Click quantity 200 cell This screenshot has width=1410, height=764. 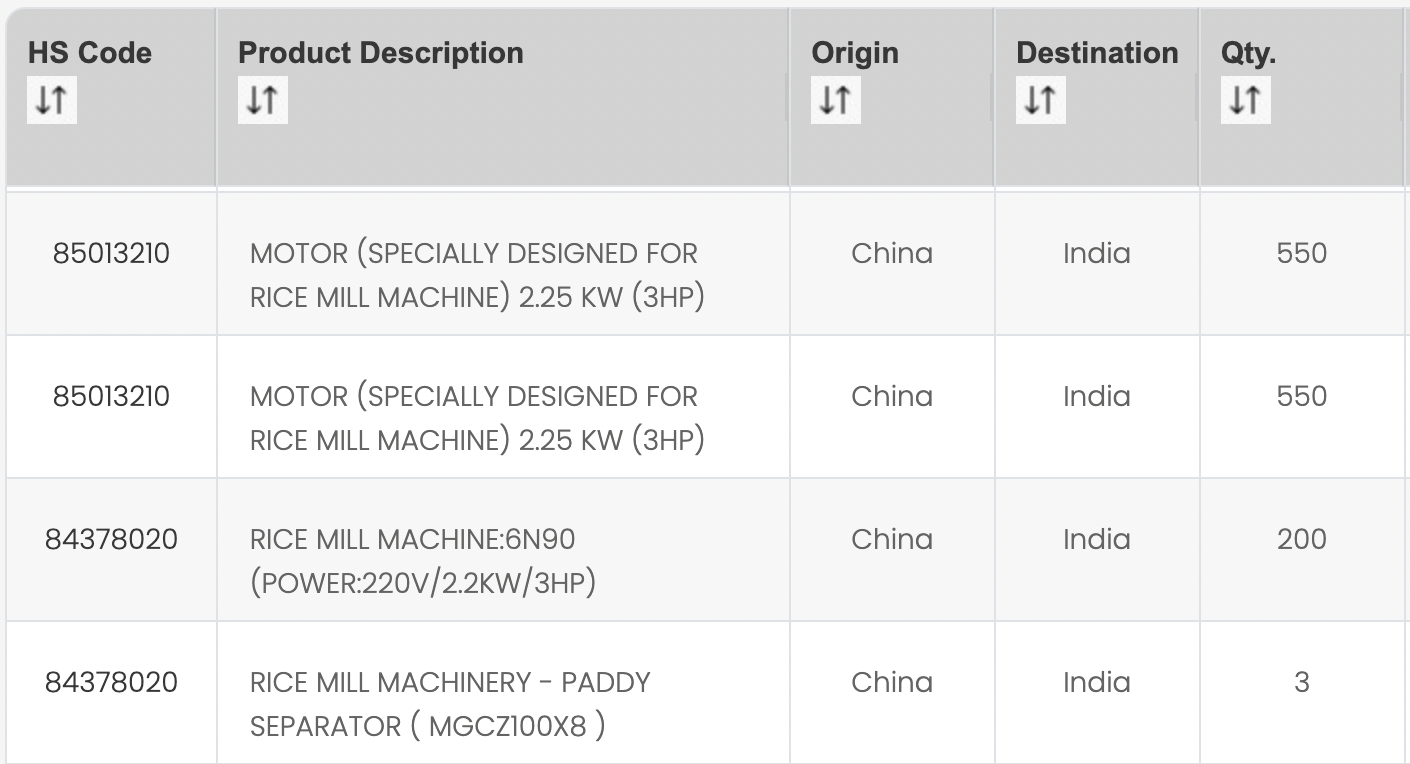(x=1301, y=539)
